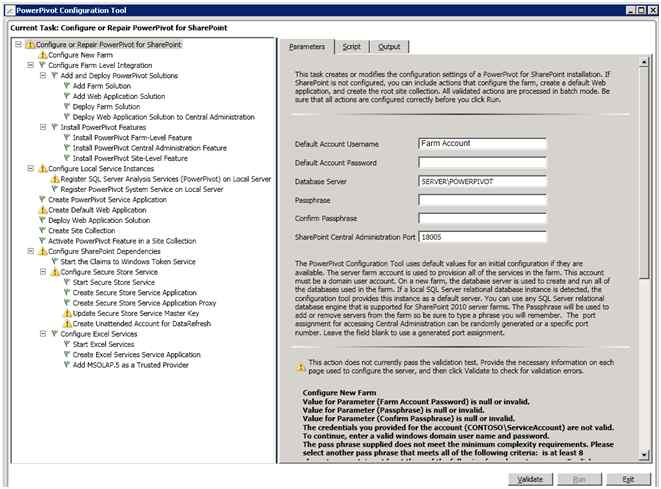Click status icon beside Add Farm Solution

point(67,86)
